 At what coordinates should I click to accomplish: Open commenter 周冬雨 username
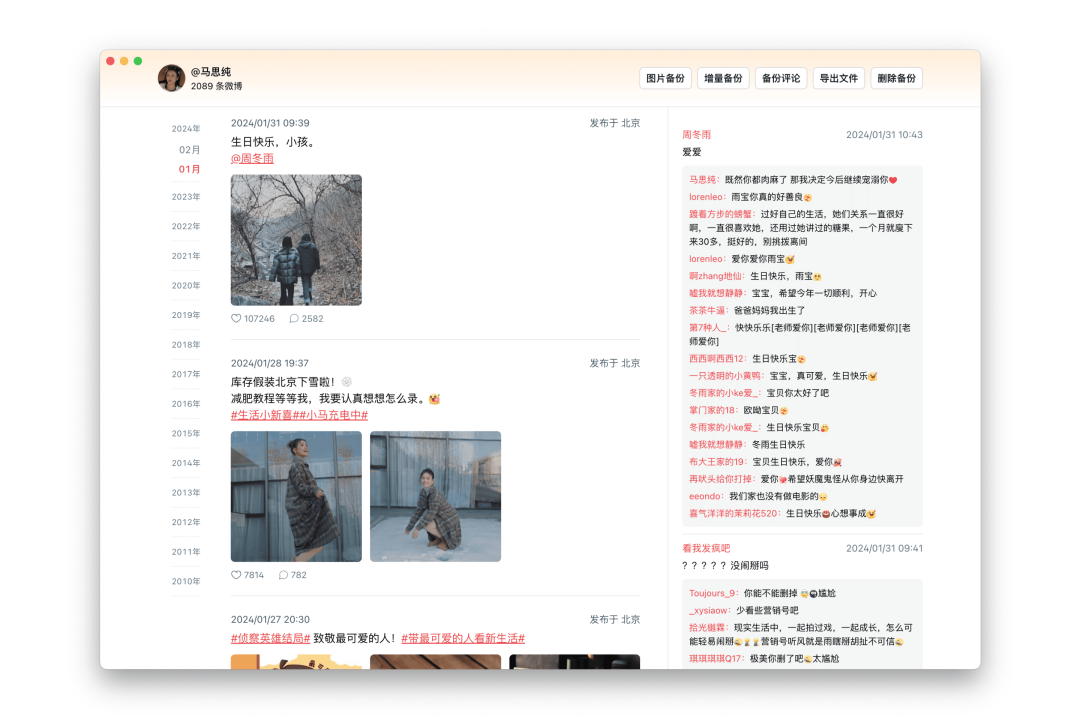[696, 135]
